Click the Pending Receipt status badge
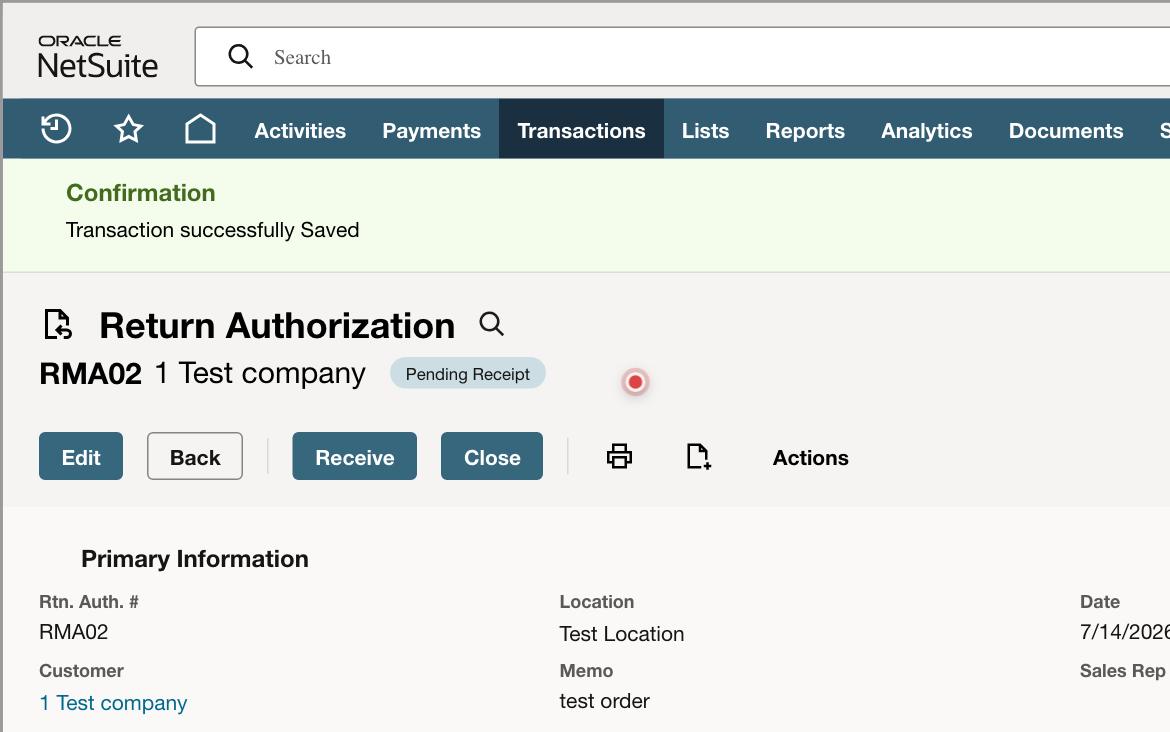The width and height of the screenshot is (1170, 732). (468, 374)
